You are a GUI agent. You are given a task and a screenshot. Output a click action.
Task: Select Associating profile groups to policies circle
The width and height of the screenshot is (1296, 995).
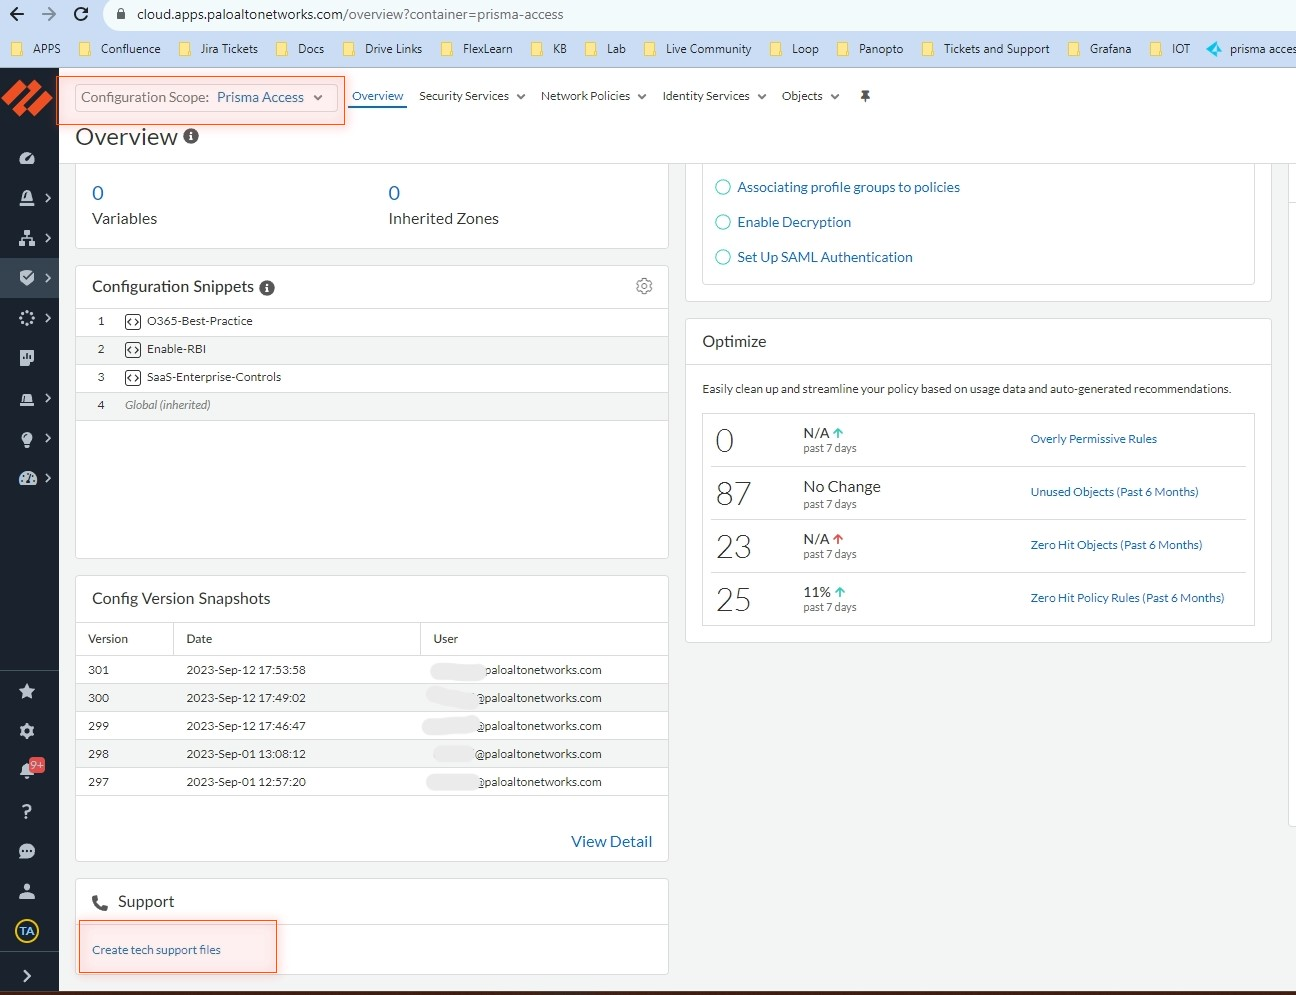tap(723, 187)
